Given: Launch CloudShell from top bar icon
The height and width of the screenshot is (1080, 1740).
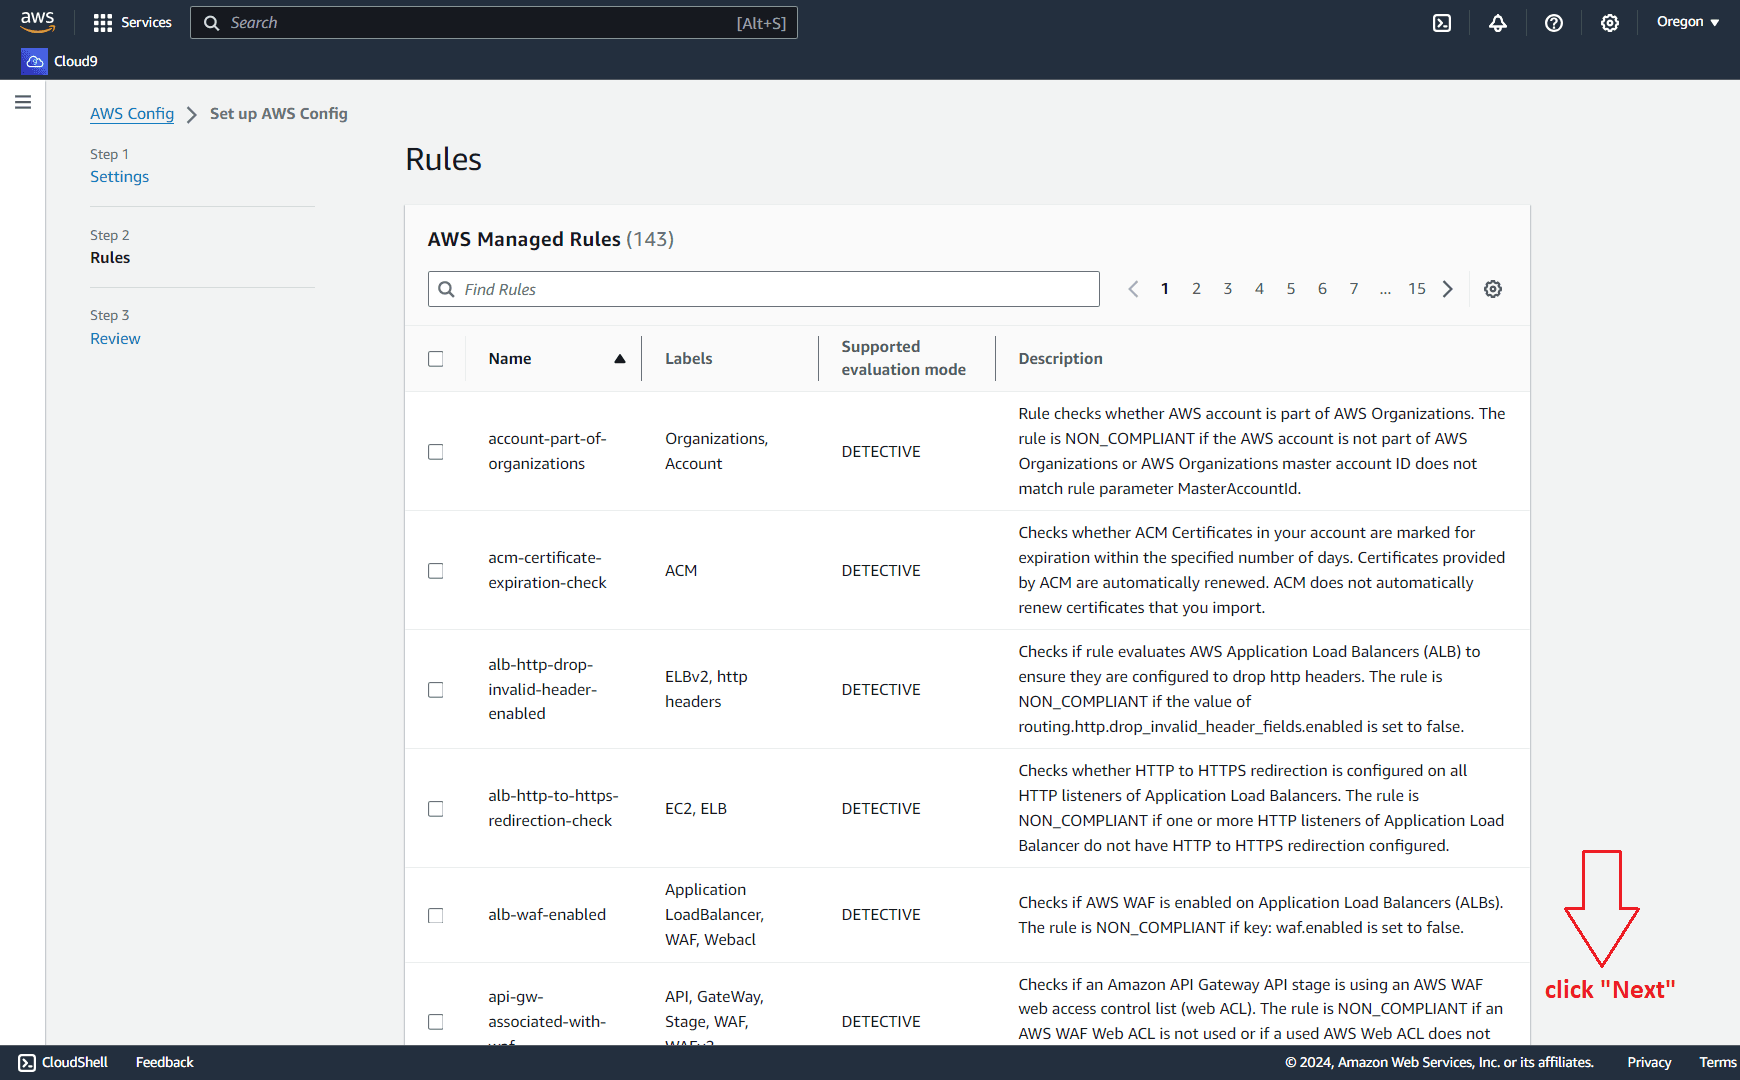Looking at the screenshot, I should [1442, 22].
